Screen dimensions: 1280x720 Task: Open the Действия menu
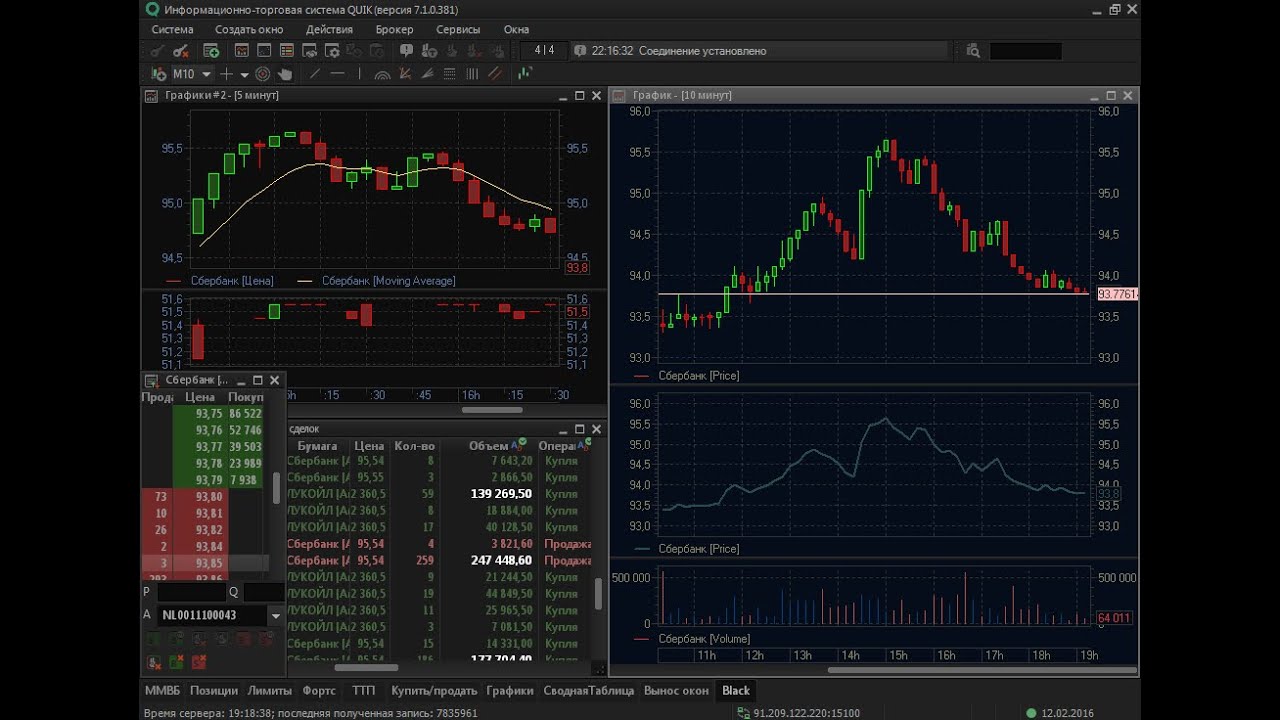click(x=329, y=30)
